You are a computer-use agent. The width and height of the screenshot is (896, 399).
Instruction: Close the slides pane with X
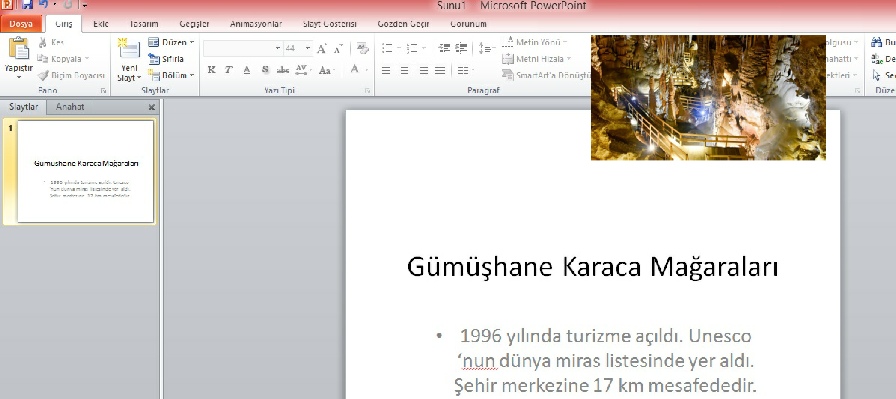151,107
